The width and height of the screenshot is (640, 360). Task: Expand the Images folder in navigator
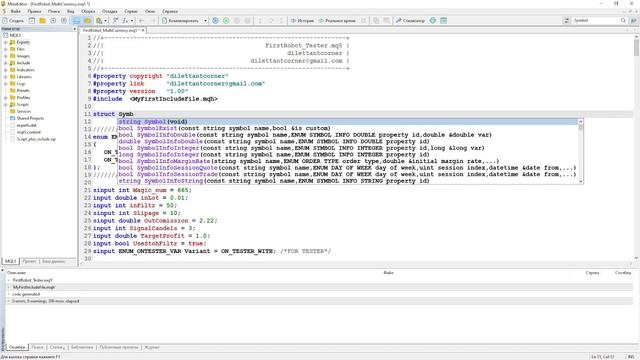coord(6,56)
